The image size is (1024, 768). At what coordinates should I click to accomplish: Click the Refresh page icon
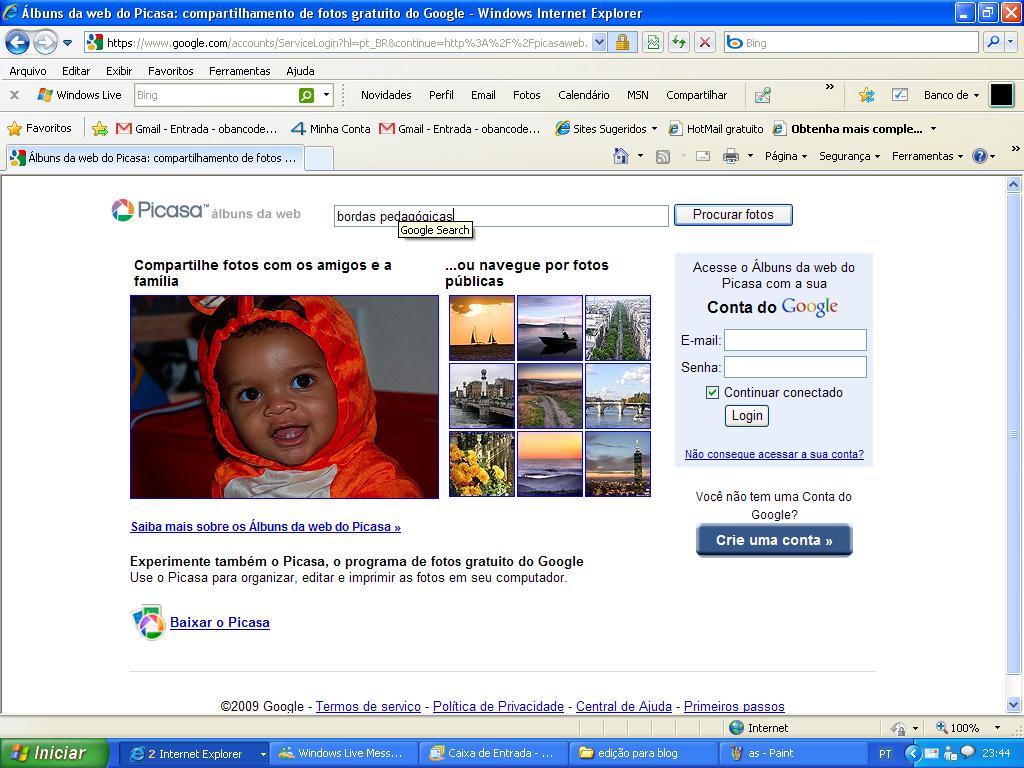point(679,43)
